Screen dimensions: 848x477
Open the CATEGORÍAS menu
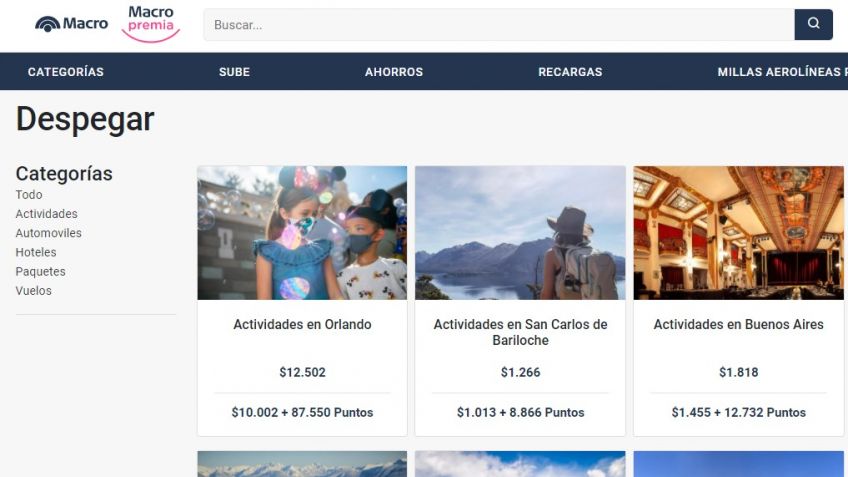coord(65,72)
